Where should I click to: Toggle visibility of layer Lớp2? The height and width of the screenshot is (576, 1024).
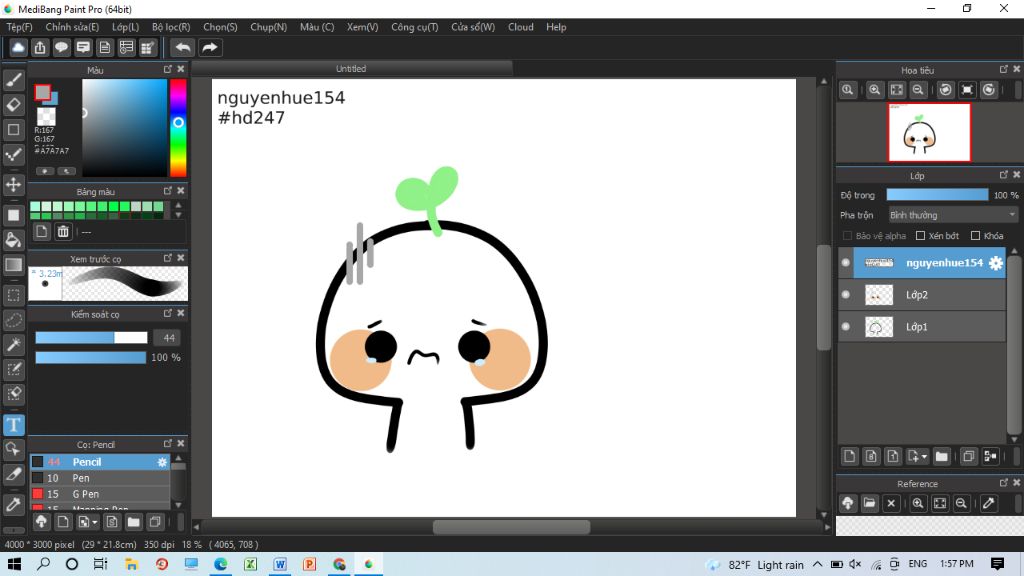(x=846, y=295)
